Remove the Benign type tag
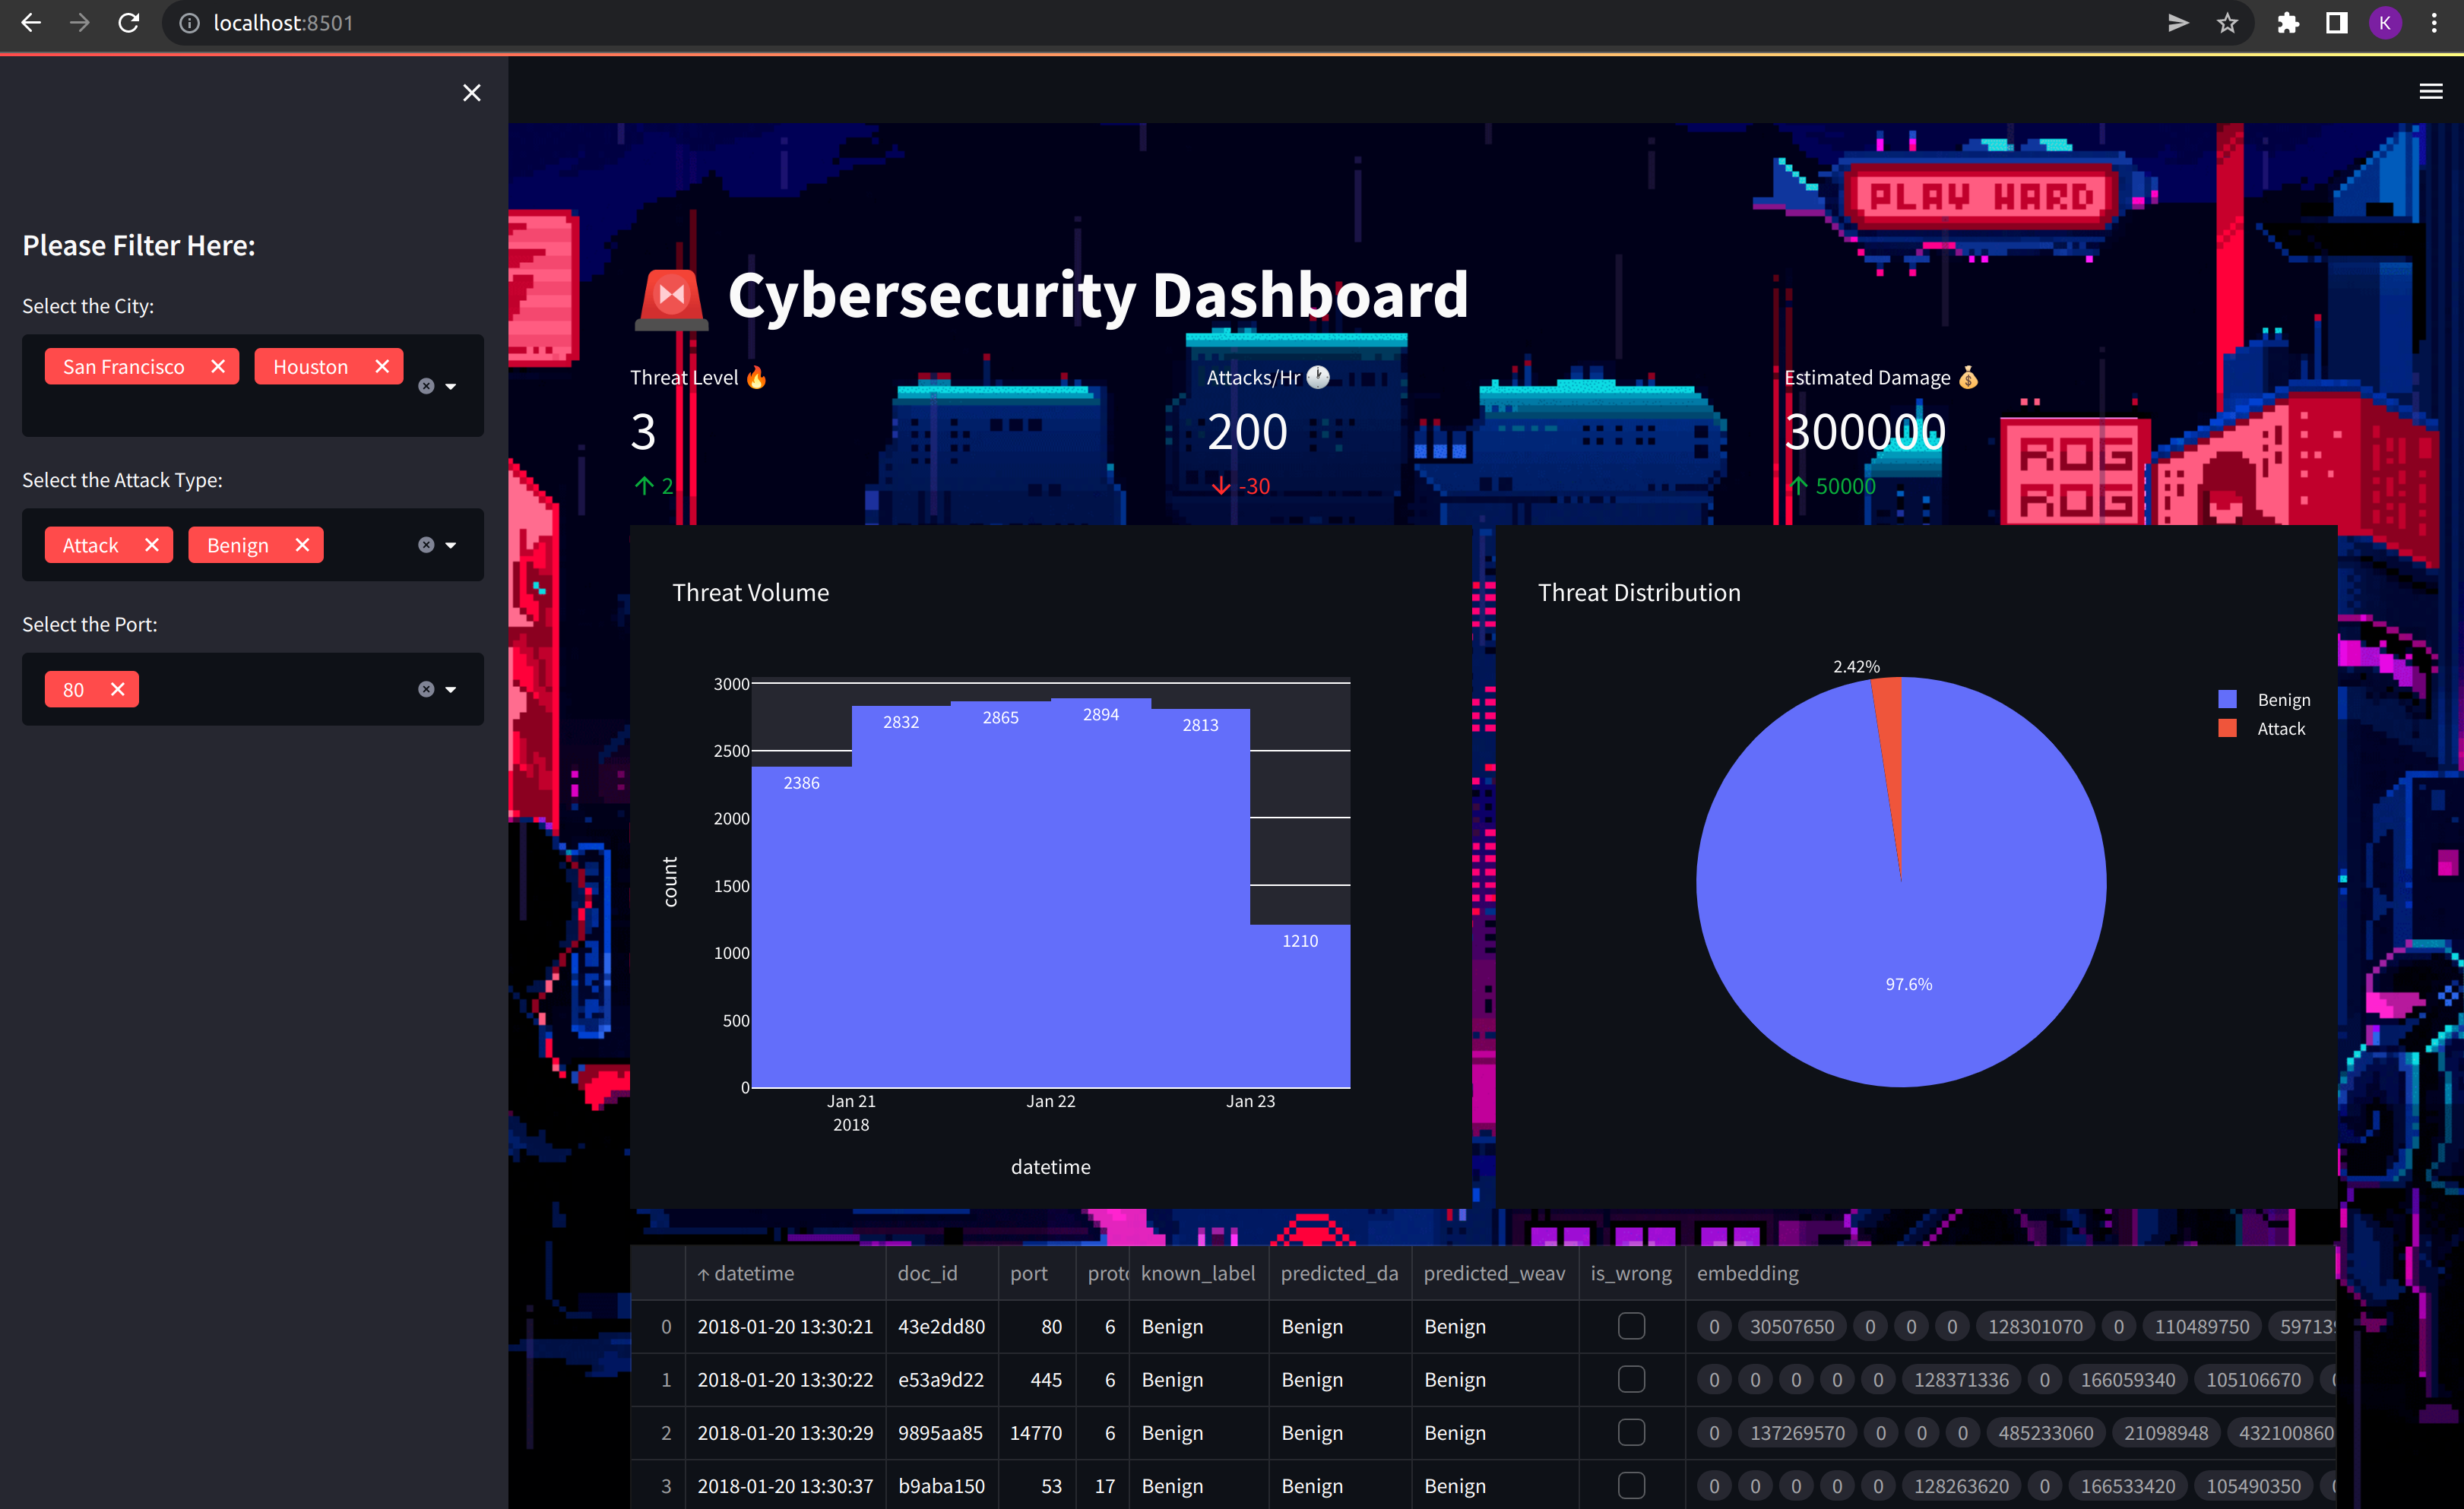Viewport: 2464px width, 1509px height. tap(302, 545)
